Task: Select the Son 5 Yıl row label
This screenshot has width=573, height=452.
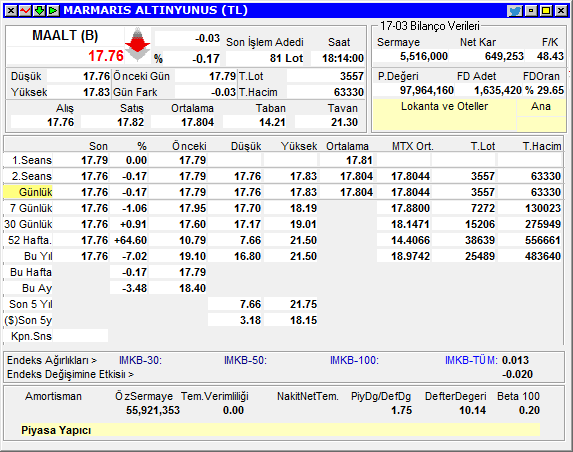Action: pyautogui.click(x=31, y=304)
